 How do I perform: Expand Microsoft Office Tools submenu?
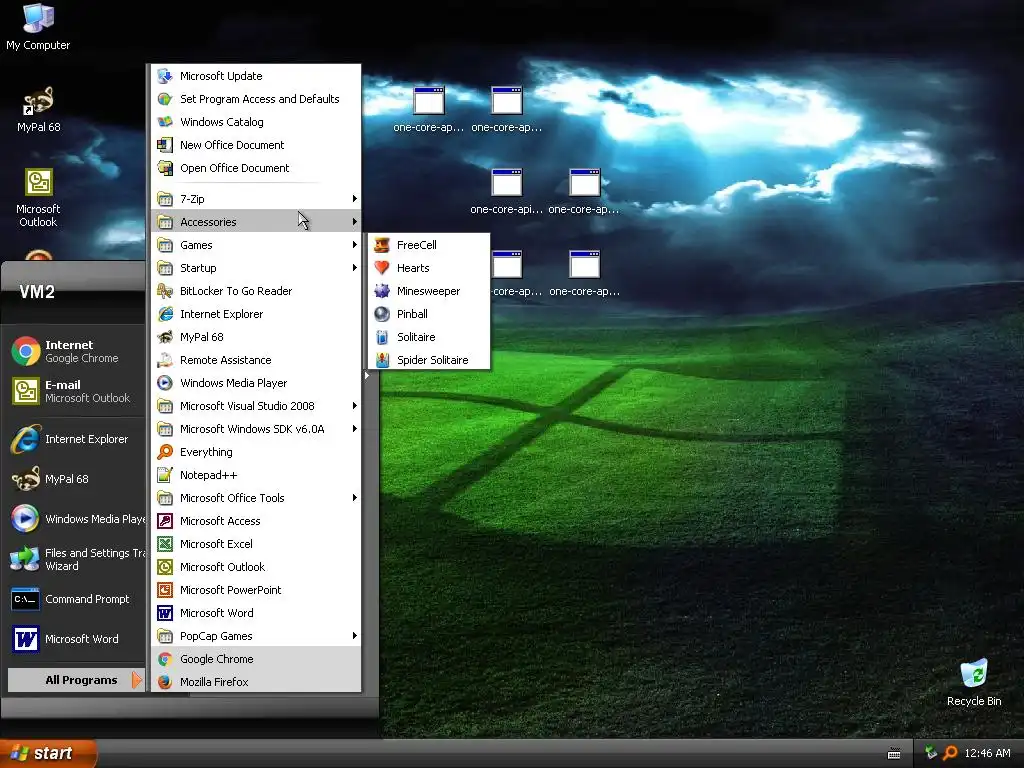point(256,498)
